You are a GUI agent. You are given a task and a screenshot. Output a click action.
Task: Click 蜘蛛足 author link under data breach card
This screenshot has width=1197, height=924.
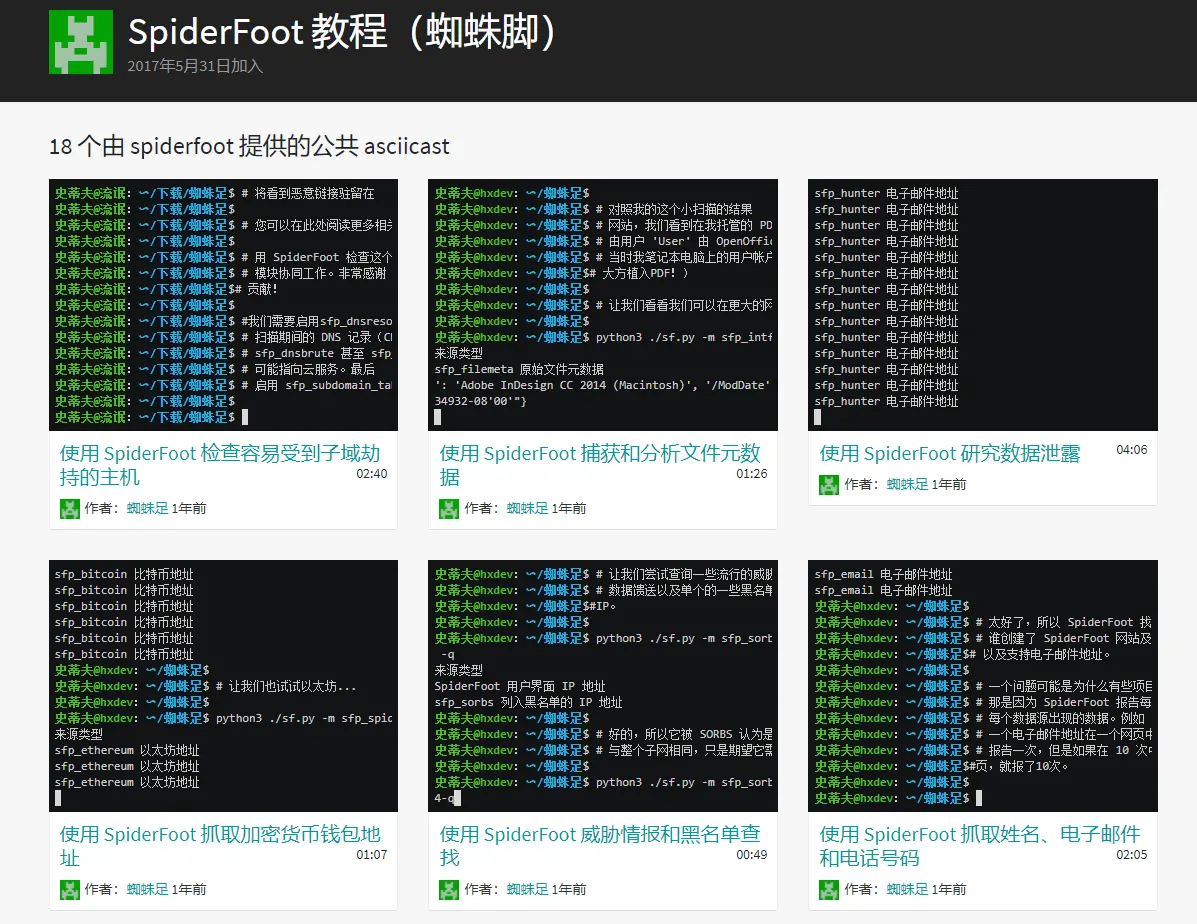click(907, 484)
